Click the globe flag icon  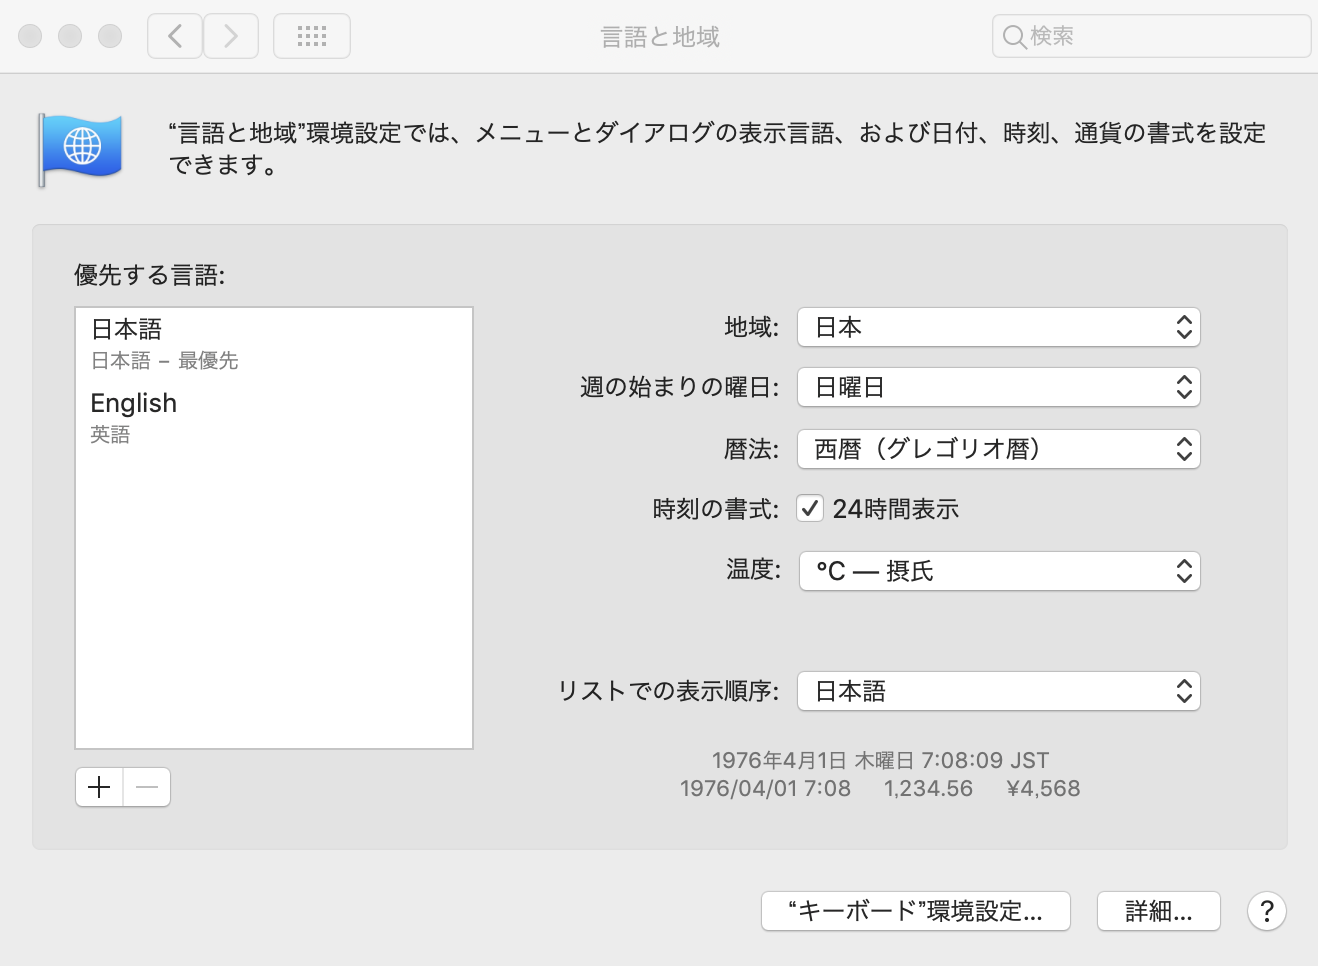click(82, 148)
